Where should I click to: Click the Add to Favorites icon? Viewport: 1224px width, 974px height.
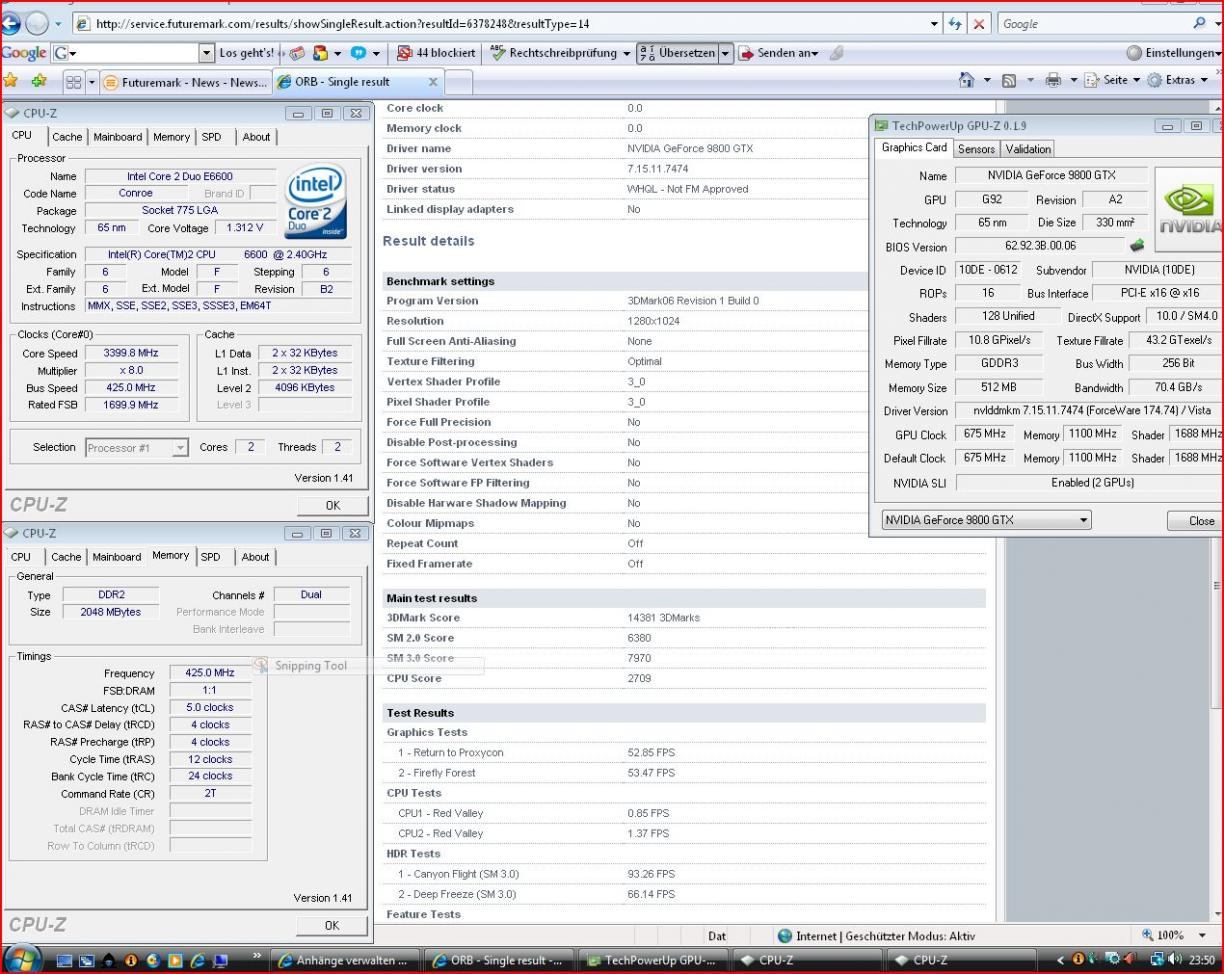point(39,80)
